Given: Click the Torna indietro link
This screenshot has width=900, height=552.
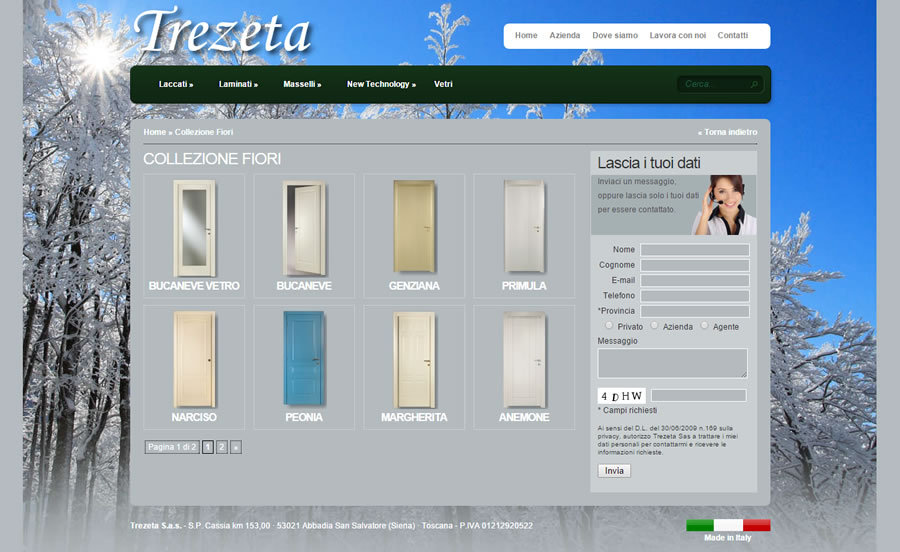Looking at the screenshot, I should pos(727,132).
